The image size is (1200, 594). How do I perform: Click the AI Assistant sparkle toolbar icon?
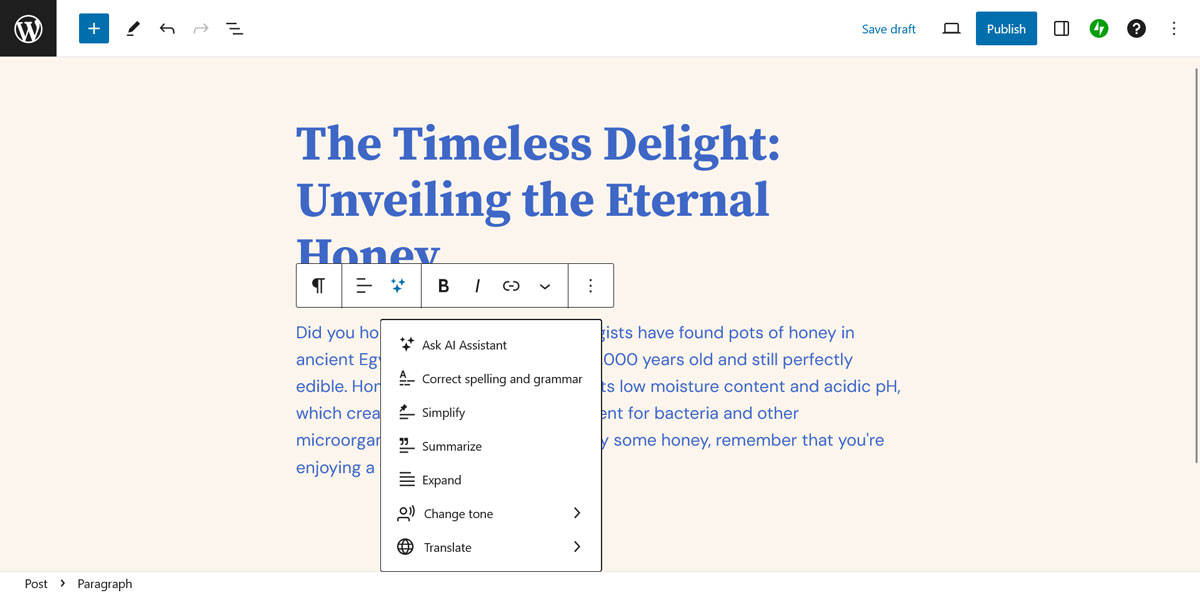[x=398, y=286]
